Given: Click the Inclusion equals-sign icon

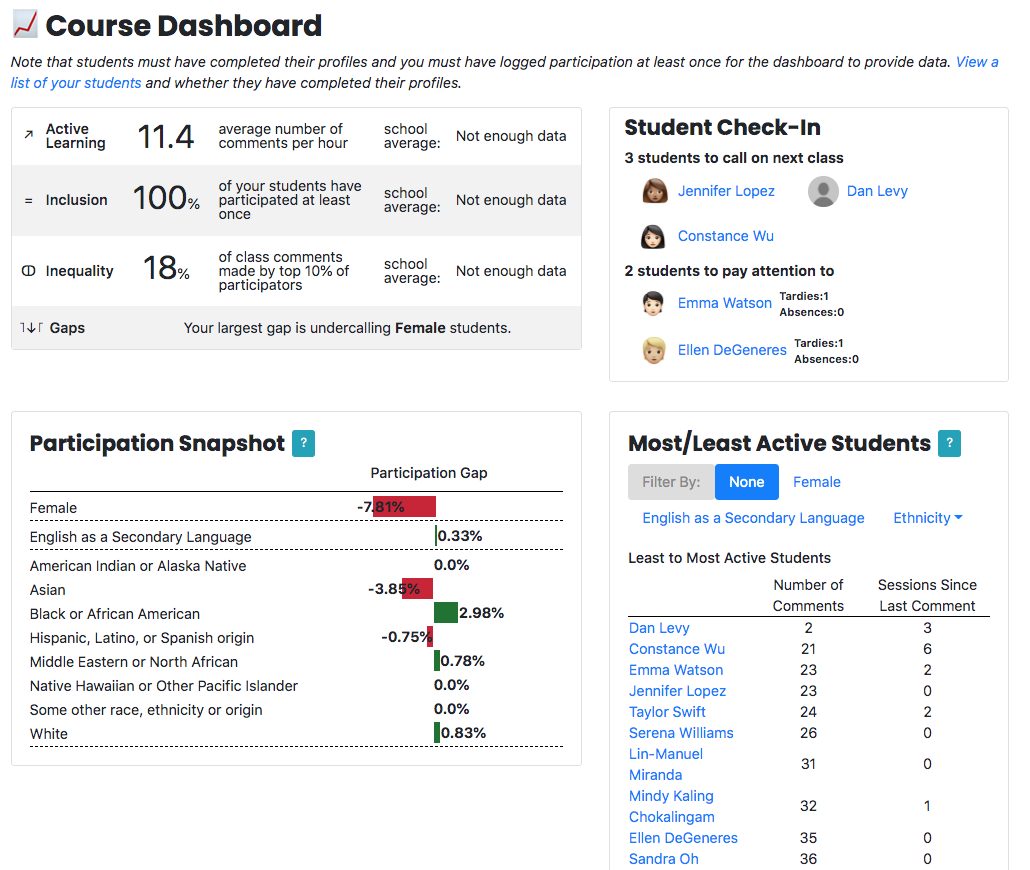Looking at the screenshot, I should [28, 200].
